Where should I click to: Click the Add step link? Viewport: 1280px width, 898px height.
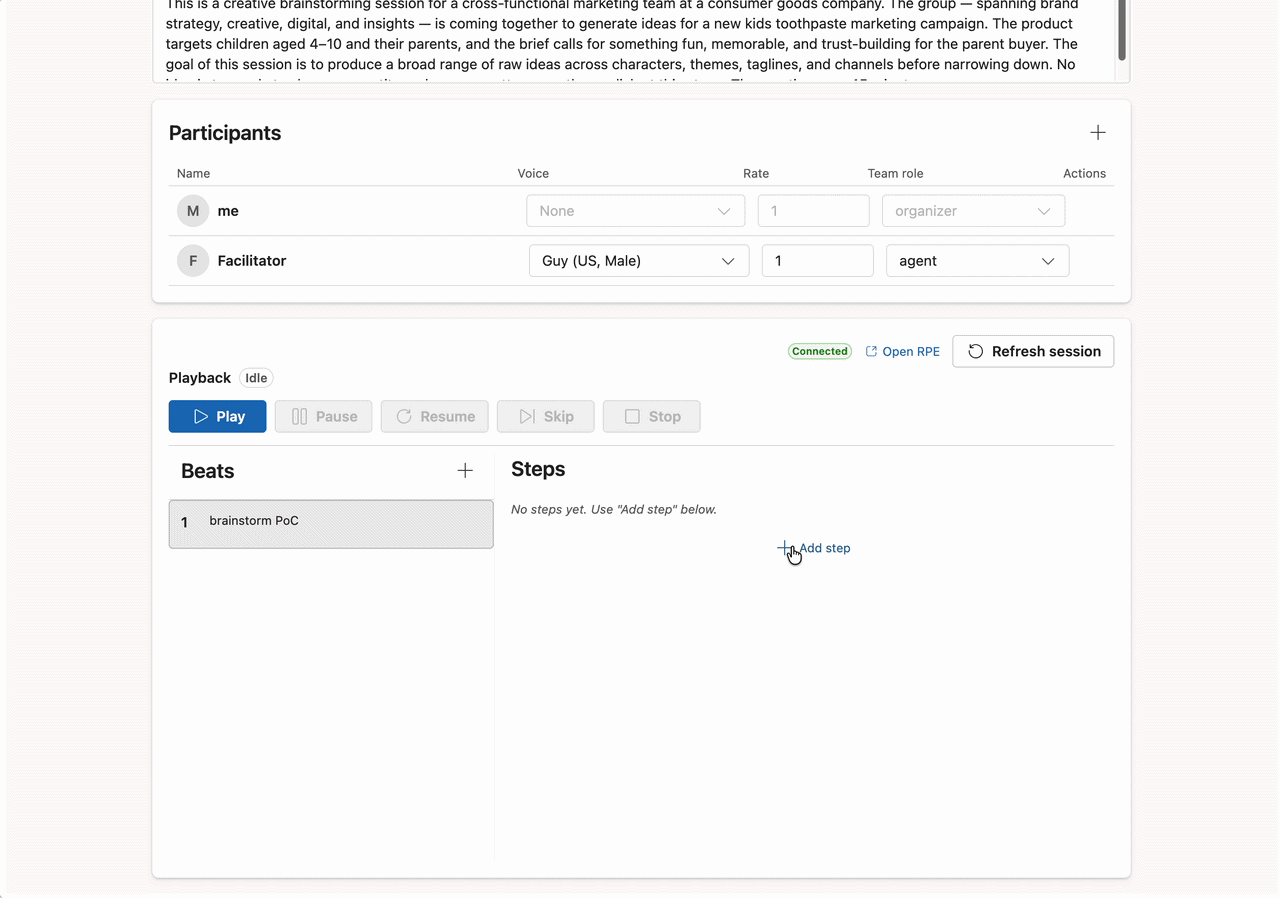pyautogui.click(x=814, y=548)
